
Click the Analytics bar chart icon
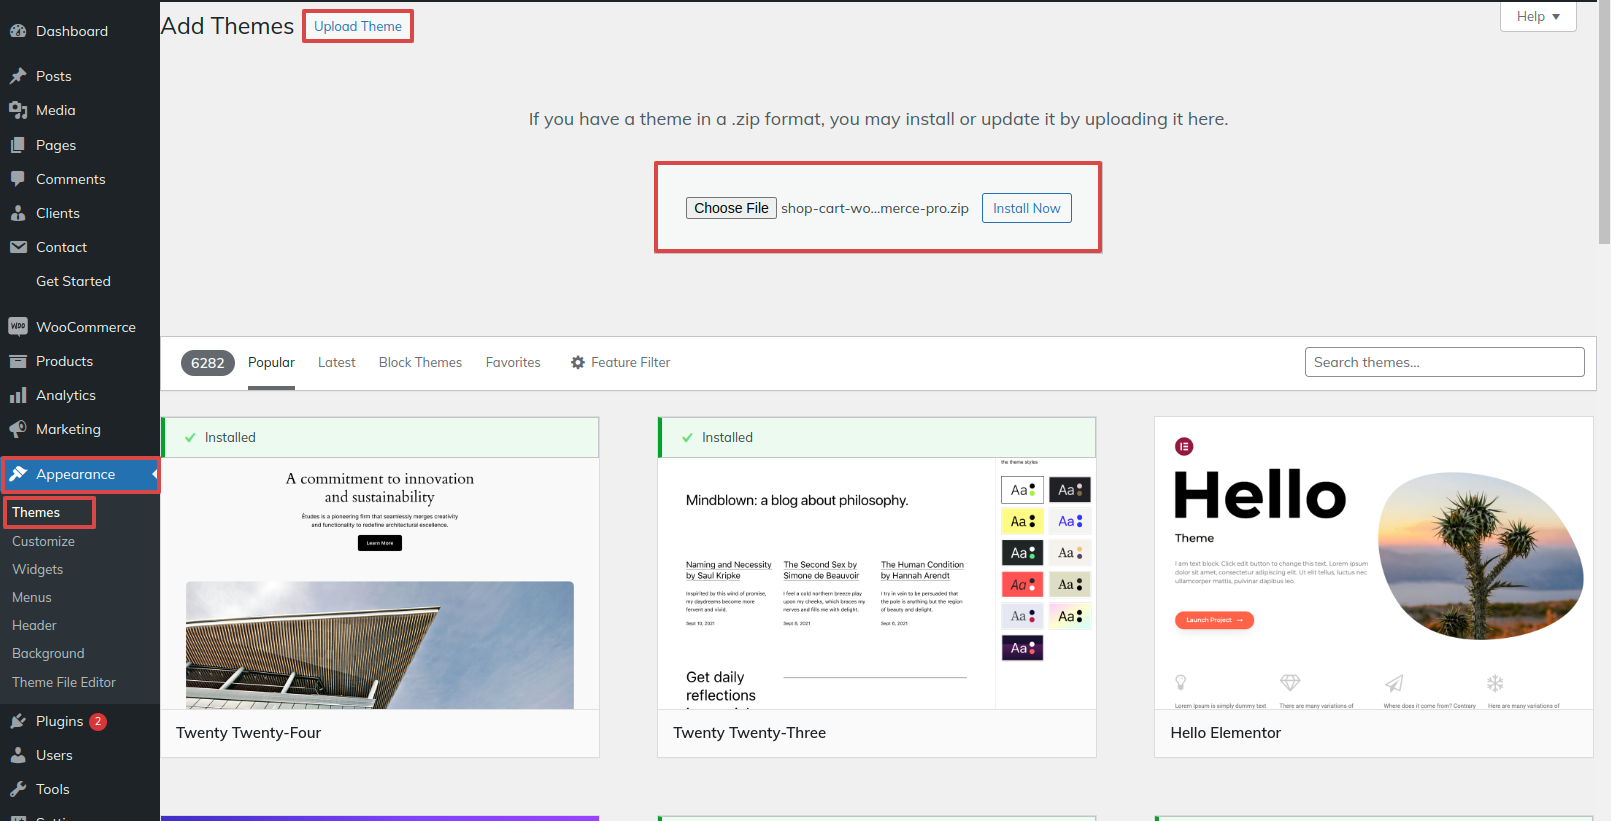18,395
